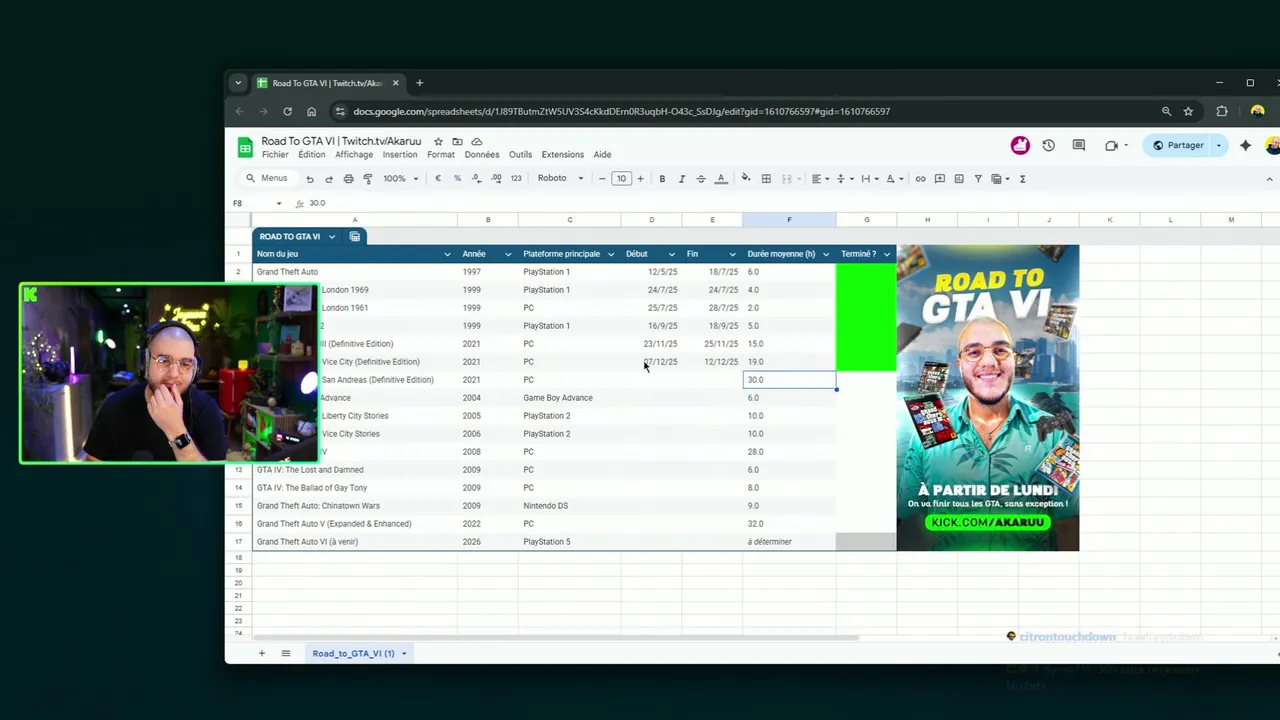The image size is (1280, 720).
Task: Apply euro currency format
Action: [x=438, y=179]
